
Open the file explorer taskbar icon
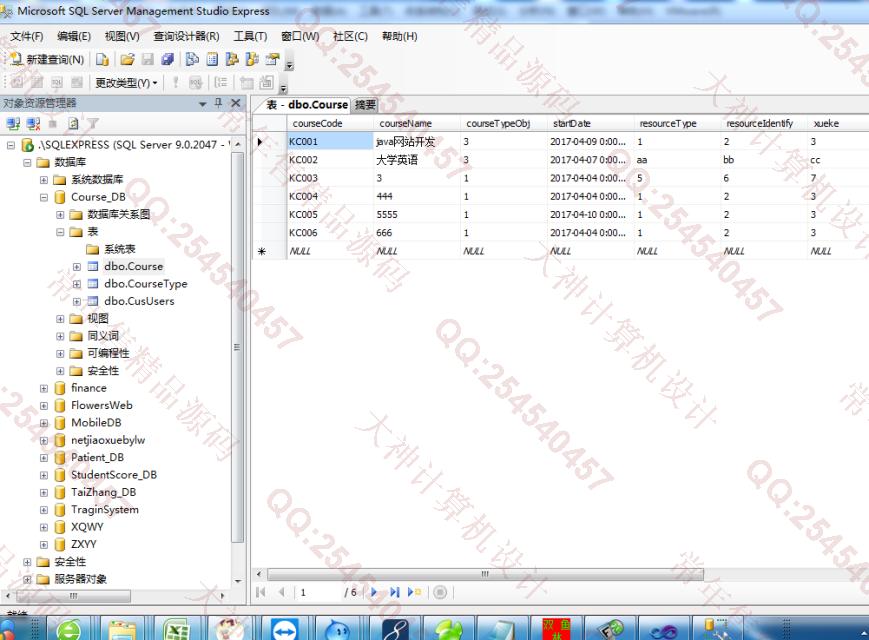122,629
